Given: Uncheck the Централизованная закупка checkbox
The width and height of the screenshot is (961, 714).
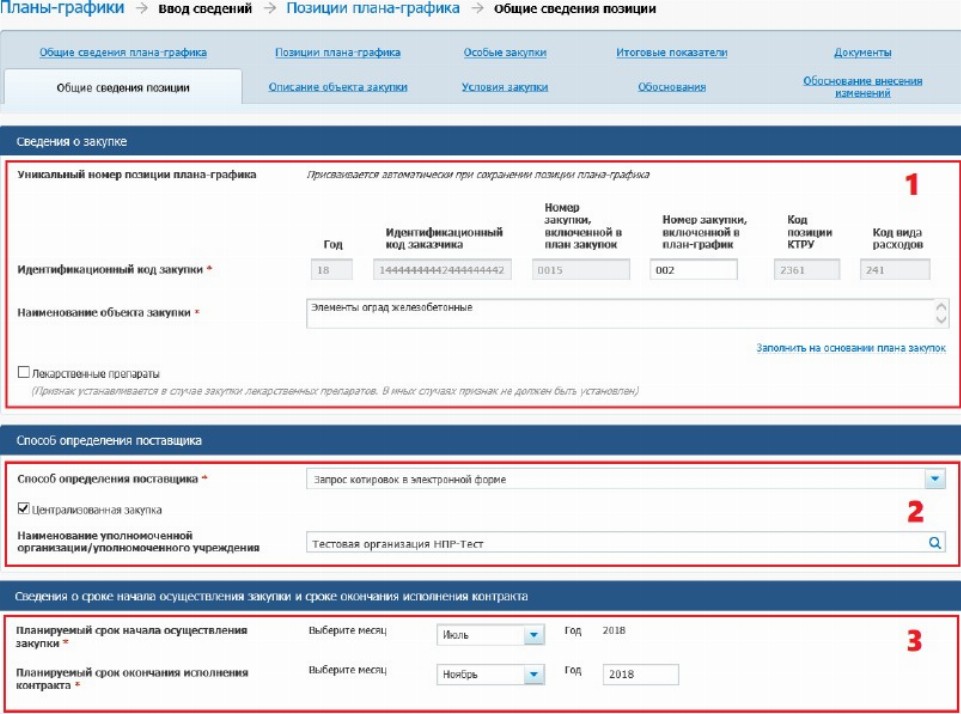Looking at the screenshot, I should (24, 510).
